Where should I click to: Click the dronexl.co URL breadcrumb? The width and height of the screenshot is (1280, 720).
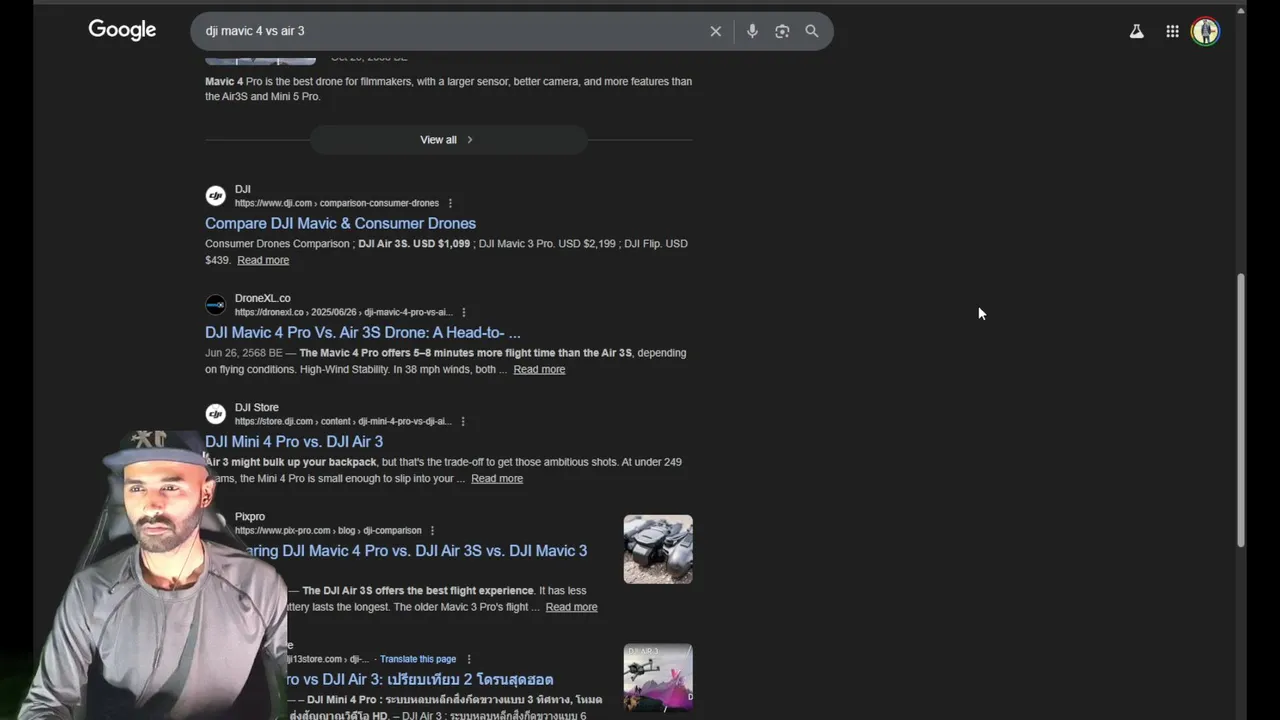343,312
